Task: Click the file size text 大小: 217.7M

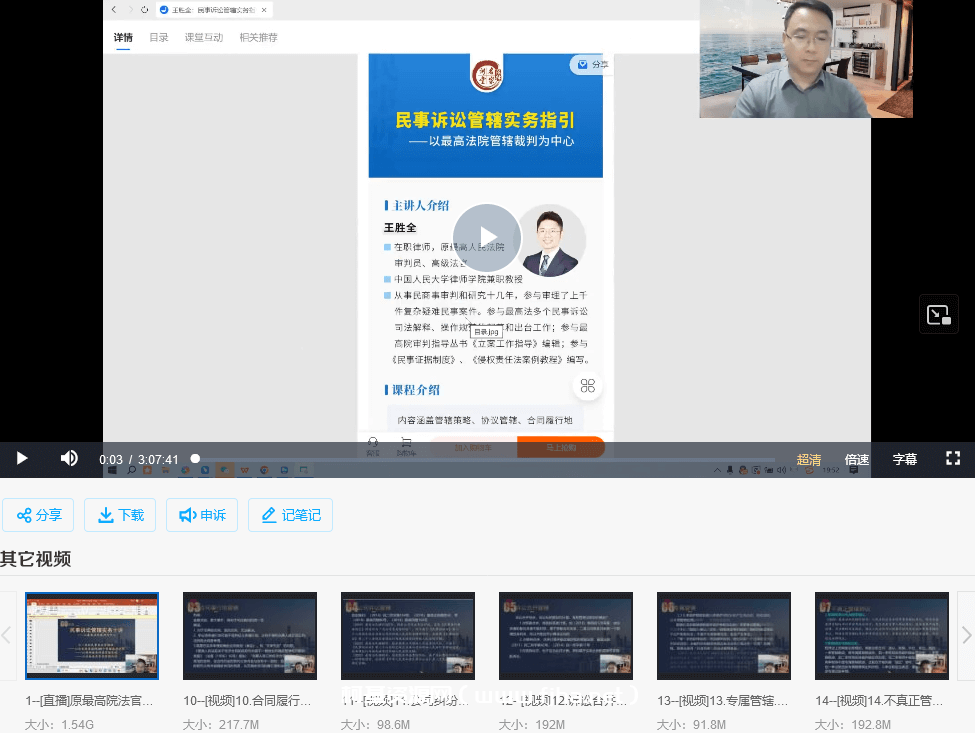Action: point(221,724)
